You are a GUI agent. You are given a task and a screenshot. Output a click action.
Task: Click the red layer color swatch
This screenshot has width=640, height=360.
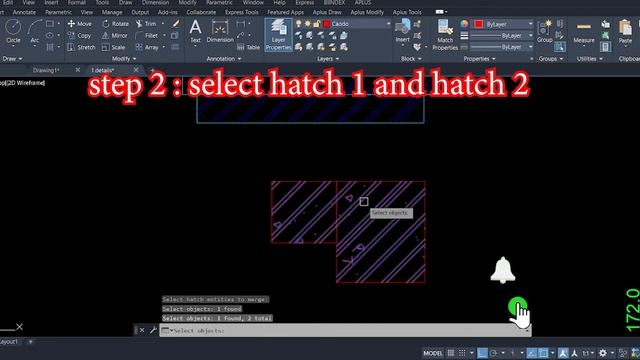click(x=327, y=24)
